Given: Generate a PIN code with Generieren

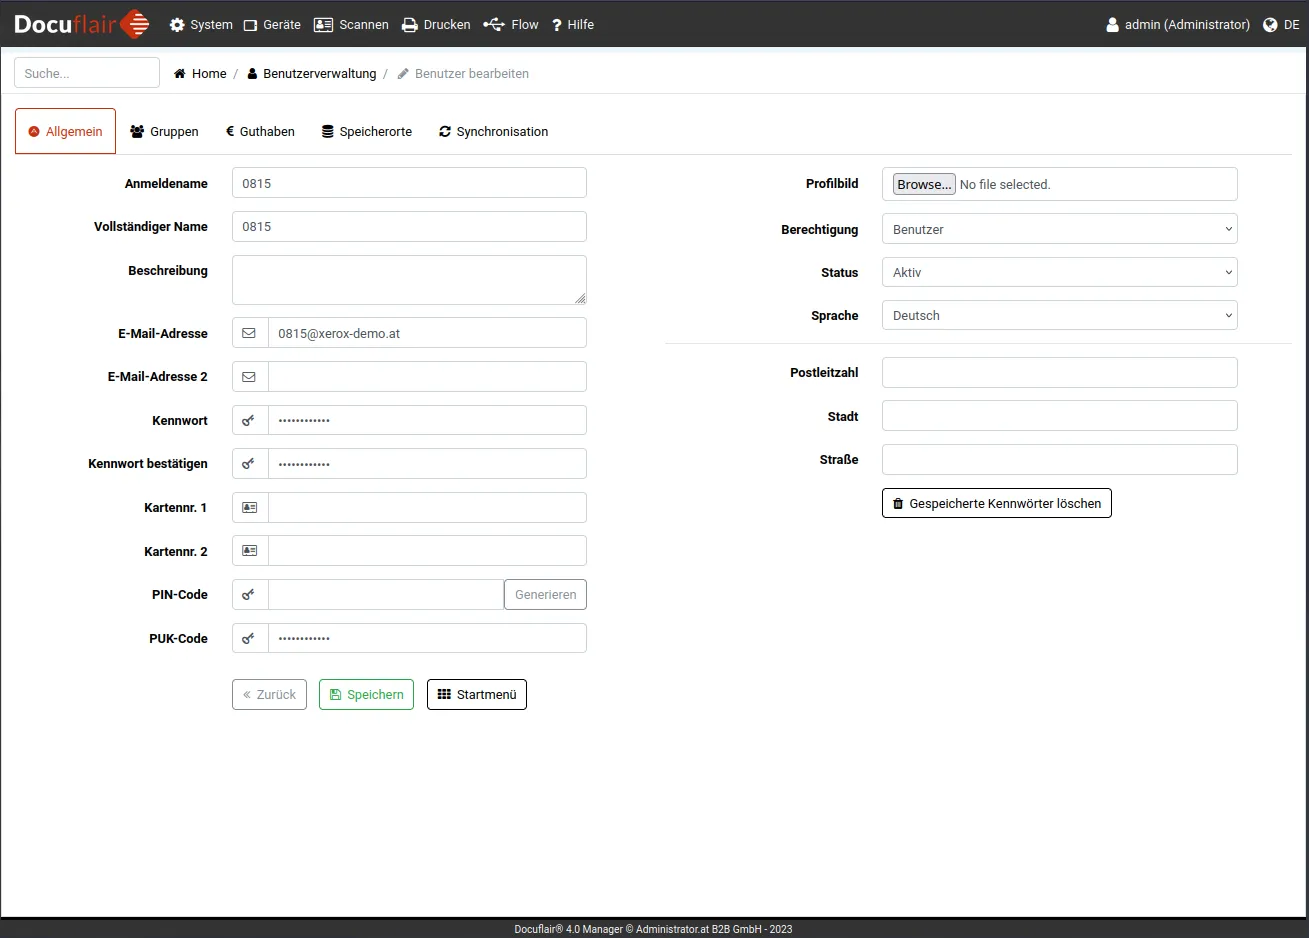Looking at the screenshot, I should (x=545, y=595).
